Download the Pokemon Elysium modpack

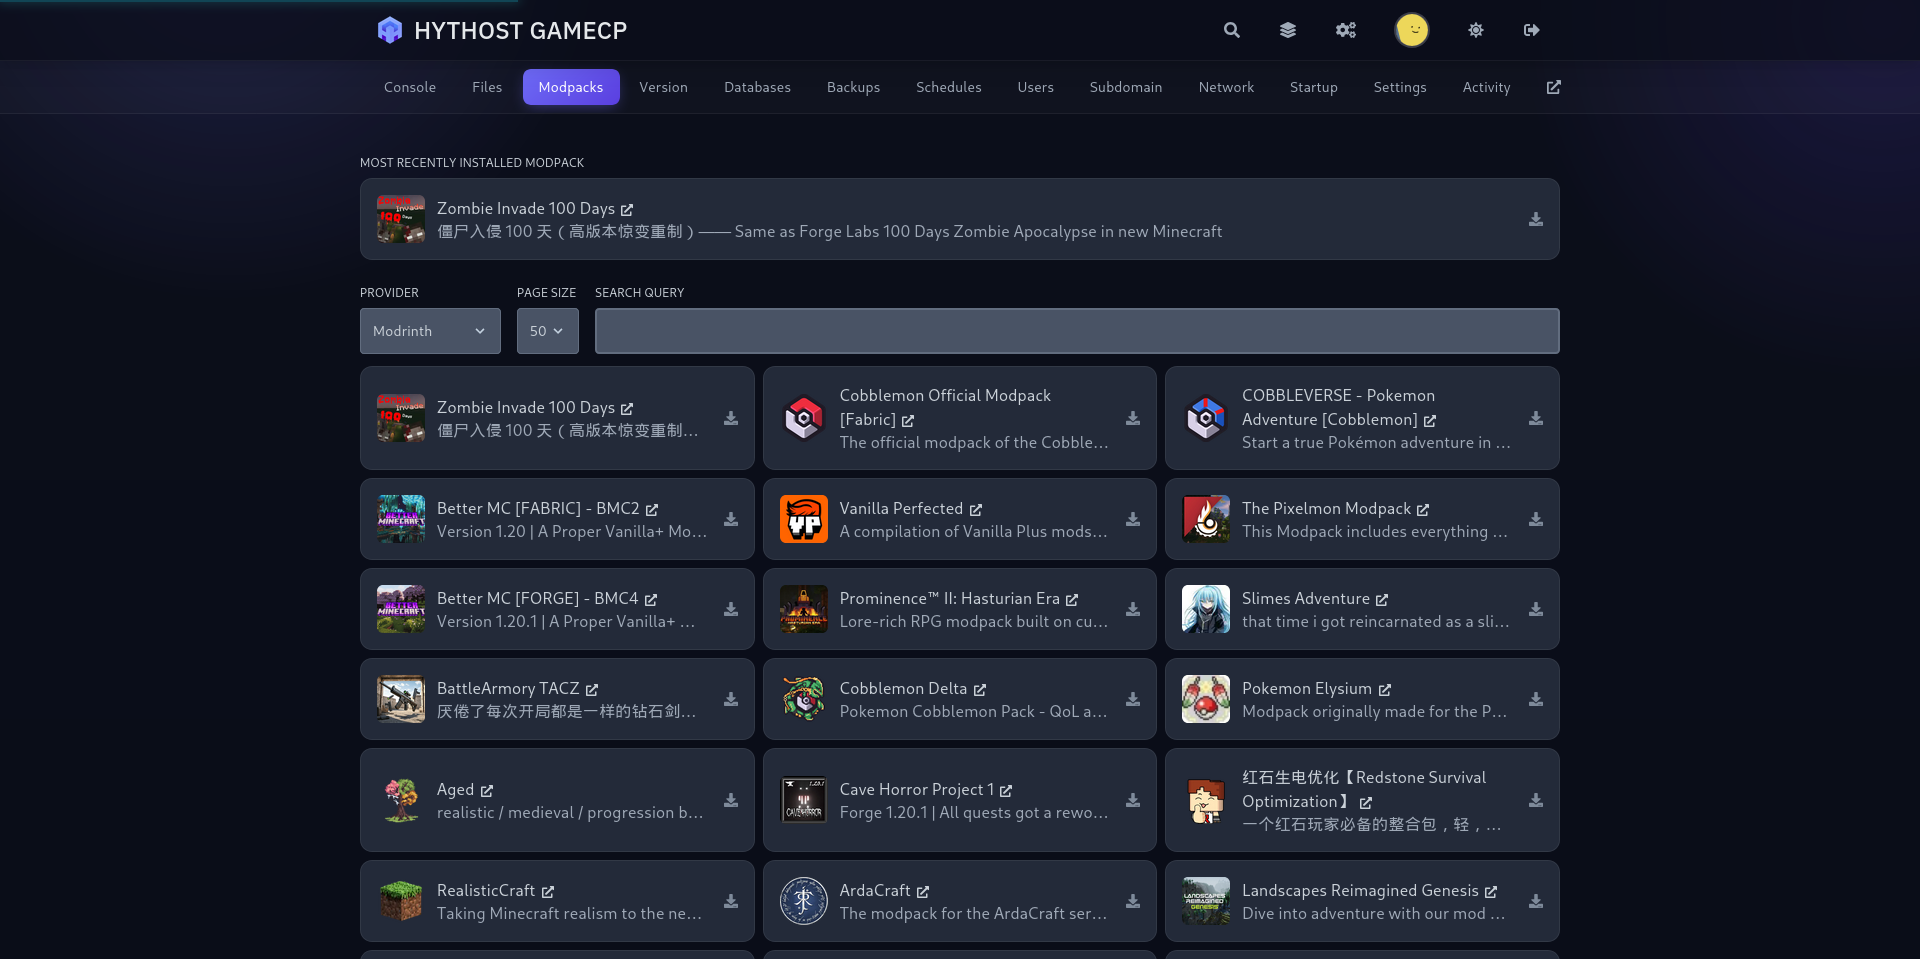tap(1536, 699)
